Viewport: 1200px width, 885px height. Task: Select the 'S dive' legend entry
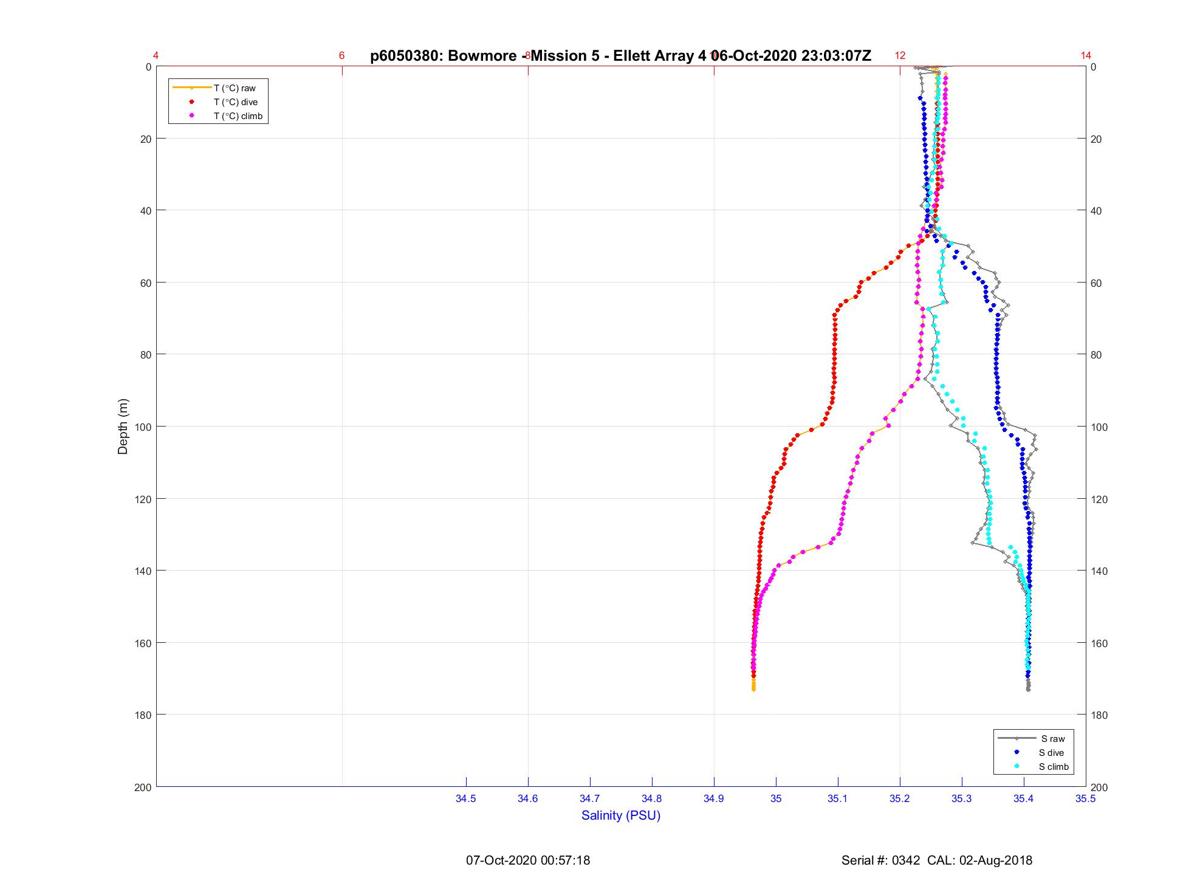[1053, 752]
